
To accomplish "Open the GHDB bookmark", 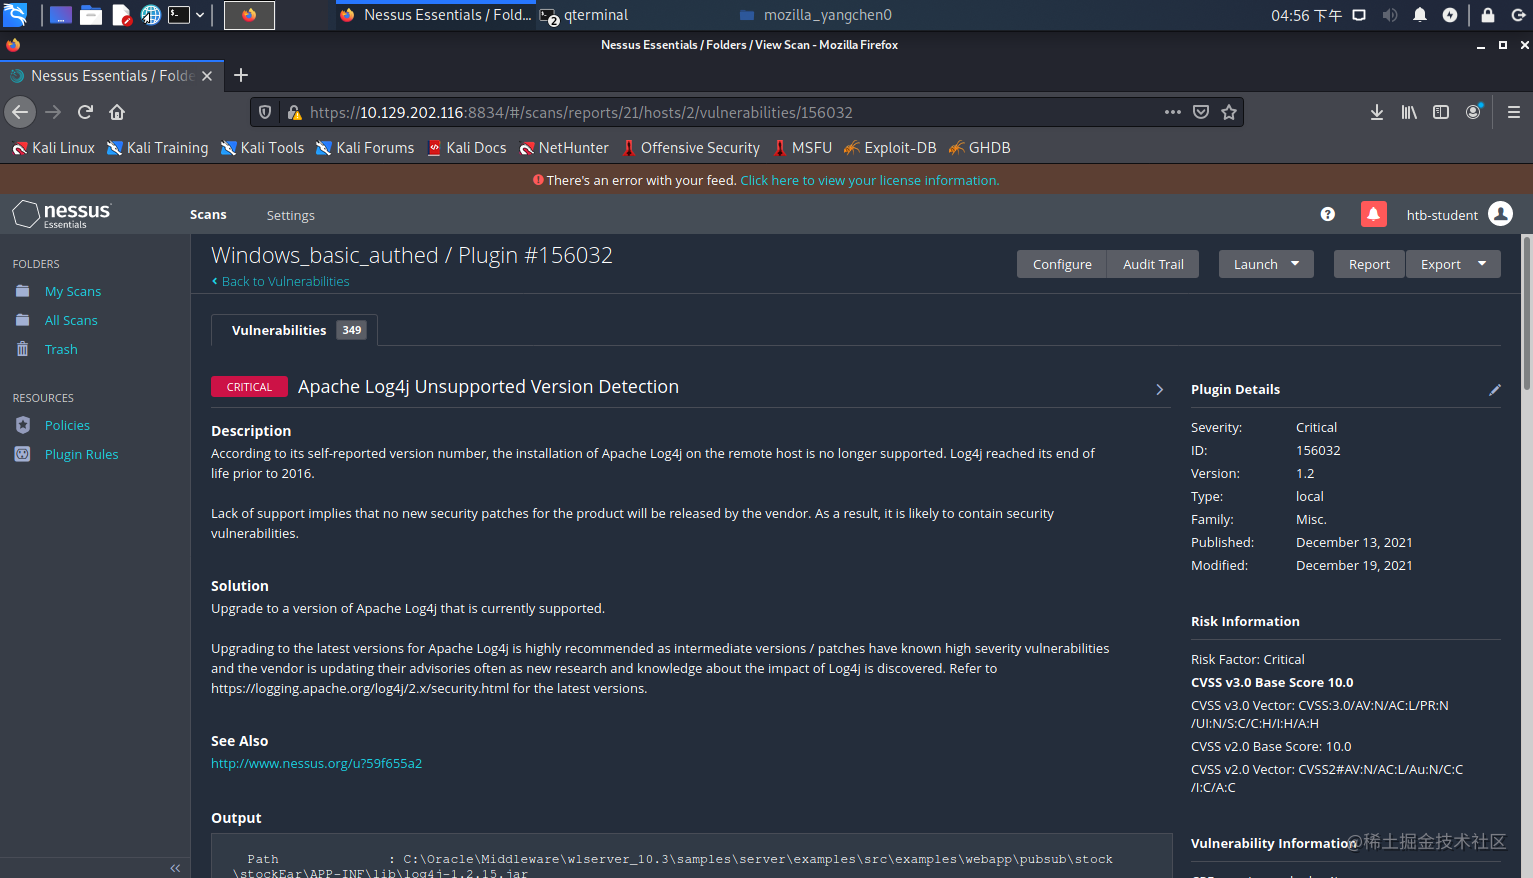I will 980,148.
